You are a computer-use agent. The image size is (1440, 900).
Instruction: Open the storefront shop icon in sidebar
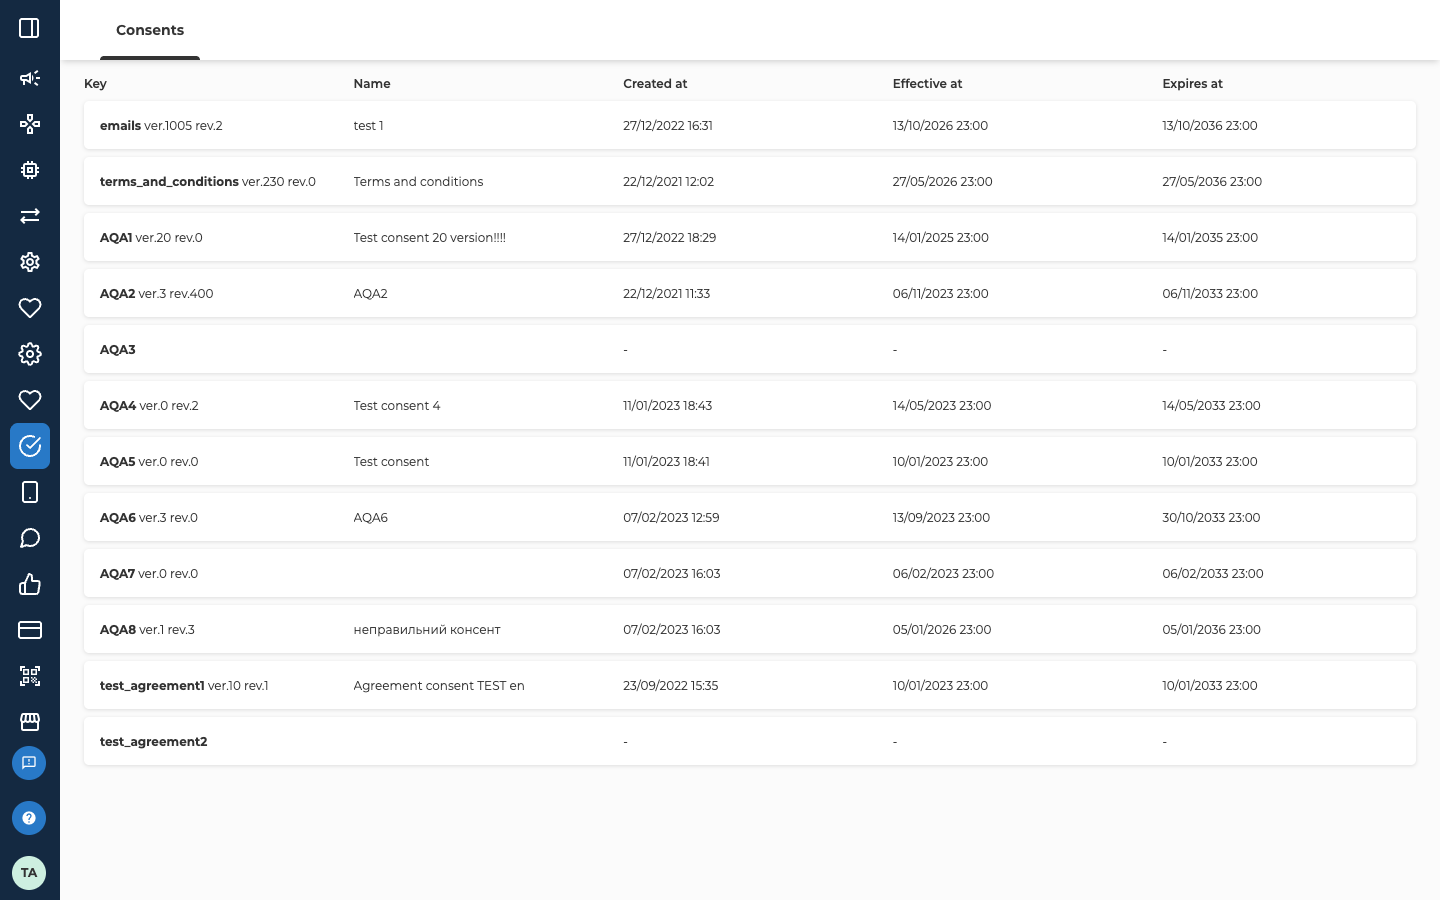[30, 722]
